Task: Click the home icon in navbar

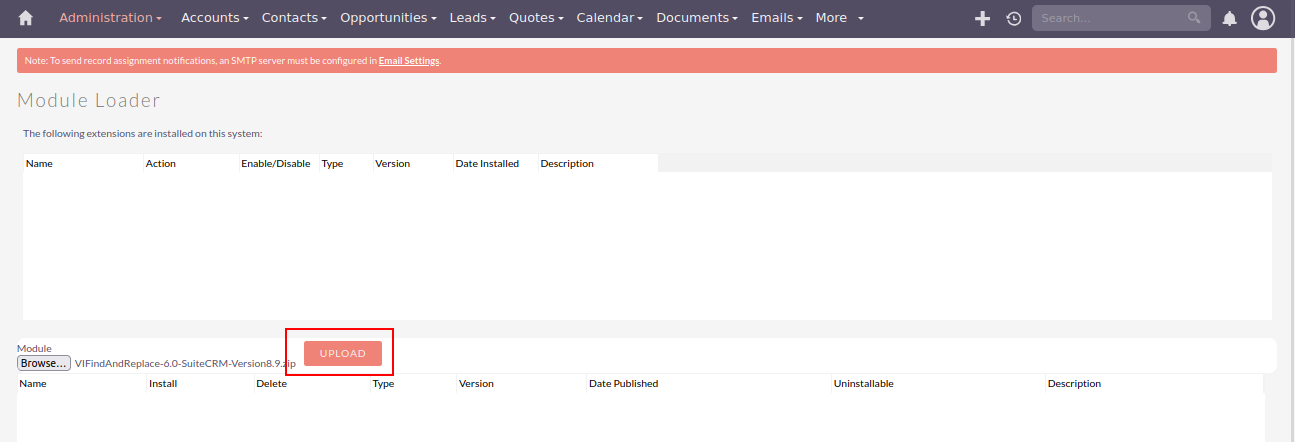Action: pos(26,18)
